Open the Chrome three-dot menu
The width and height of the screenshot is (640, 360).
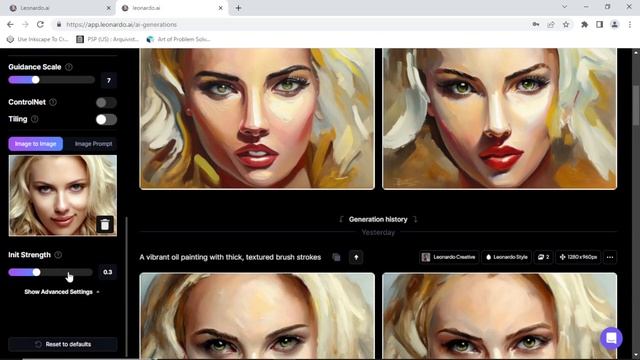click(x=630, y=24)
